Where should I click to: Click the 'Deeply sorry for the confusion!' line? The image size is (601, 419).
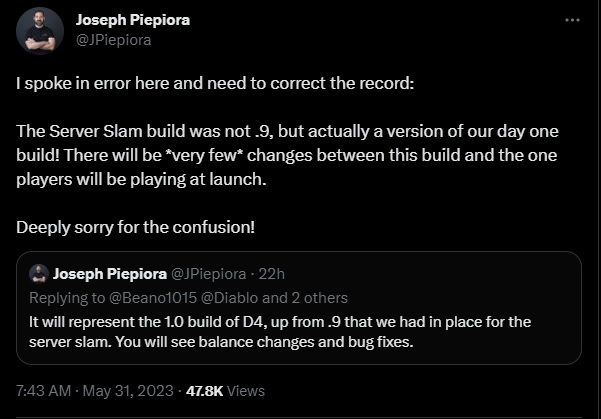(x=135, y=227)
